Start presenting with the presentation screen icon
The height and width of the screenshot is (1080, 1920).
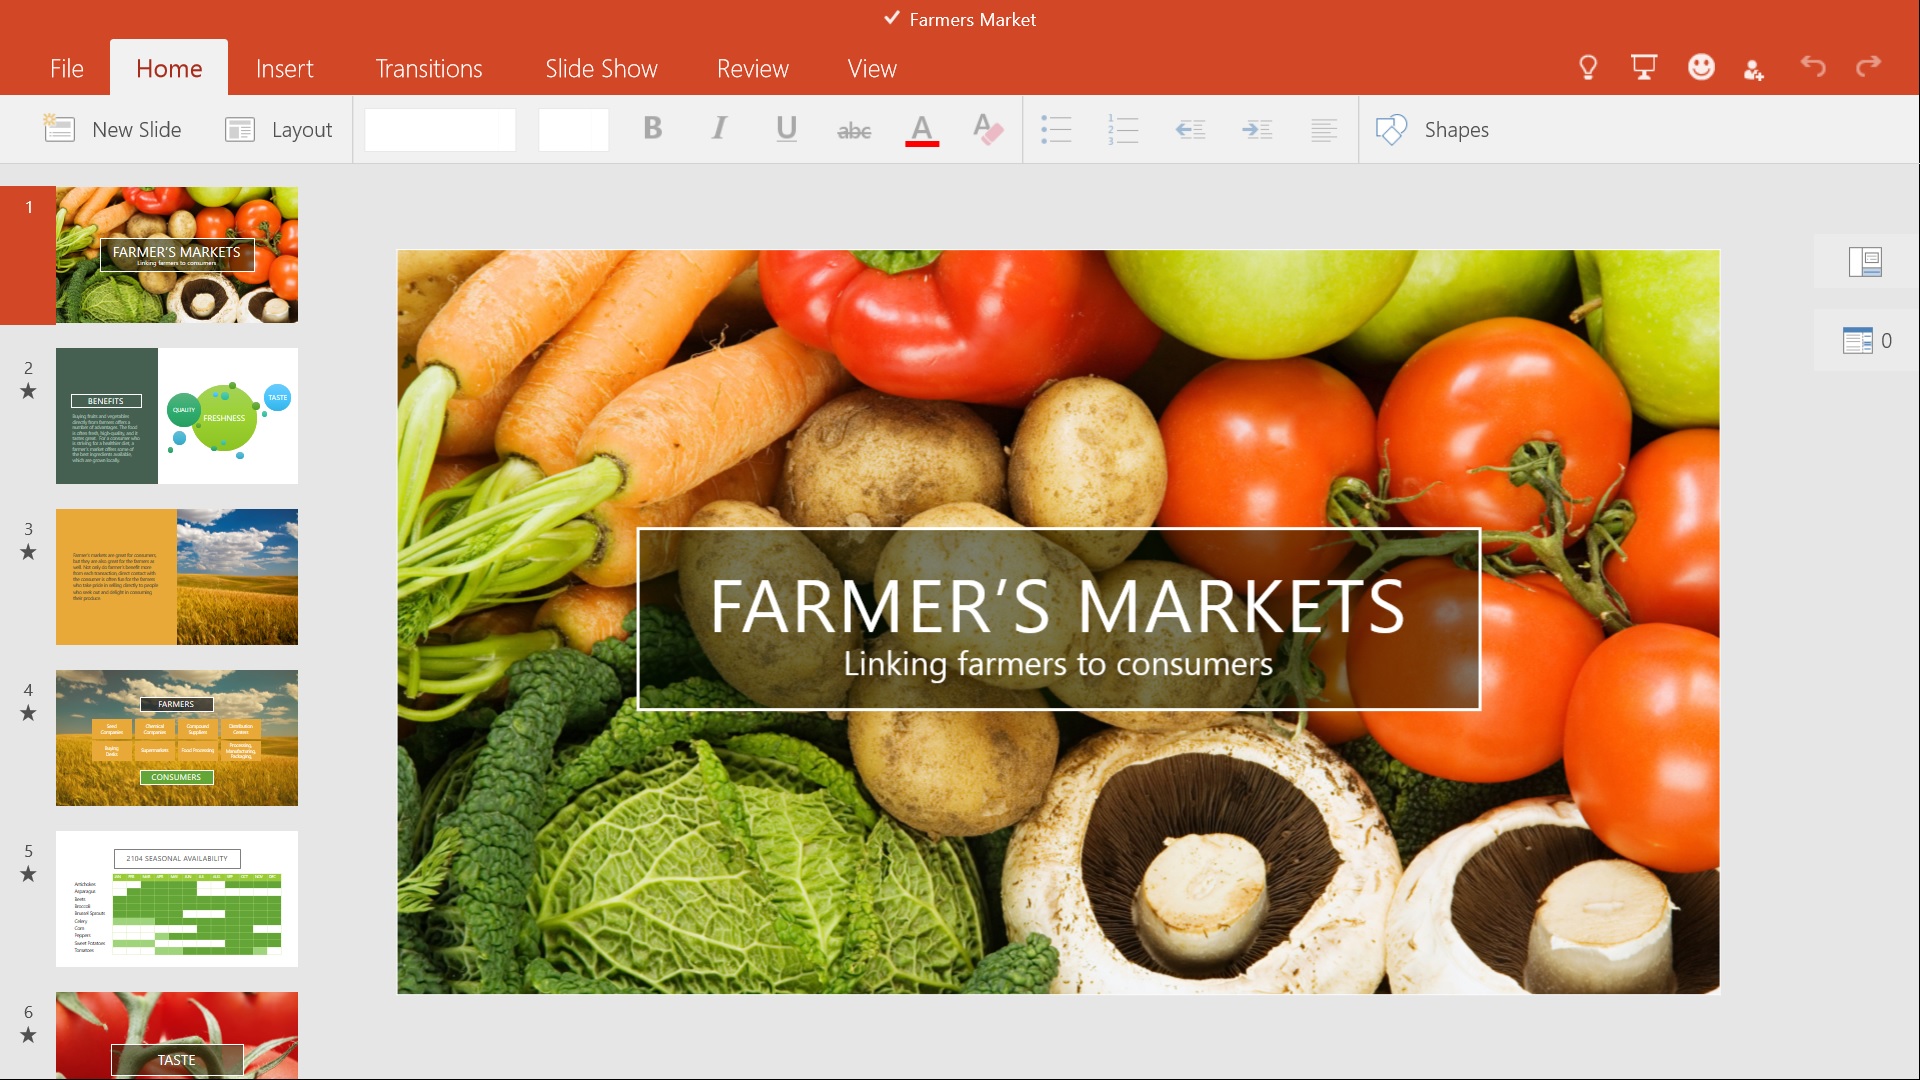click(1644, 68)
